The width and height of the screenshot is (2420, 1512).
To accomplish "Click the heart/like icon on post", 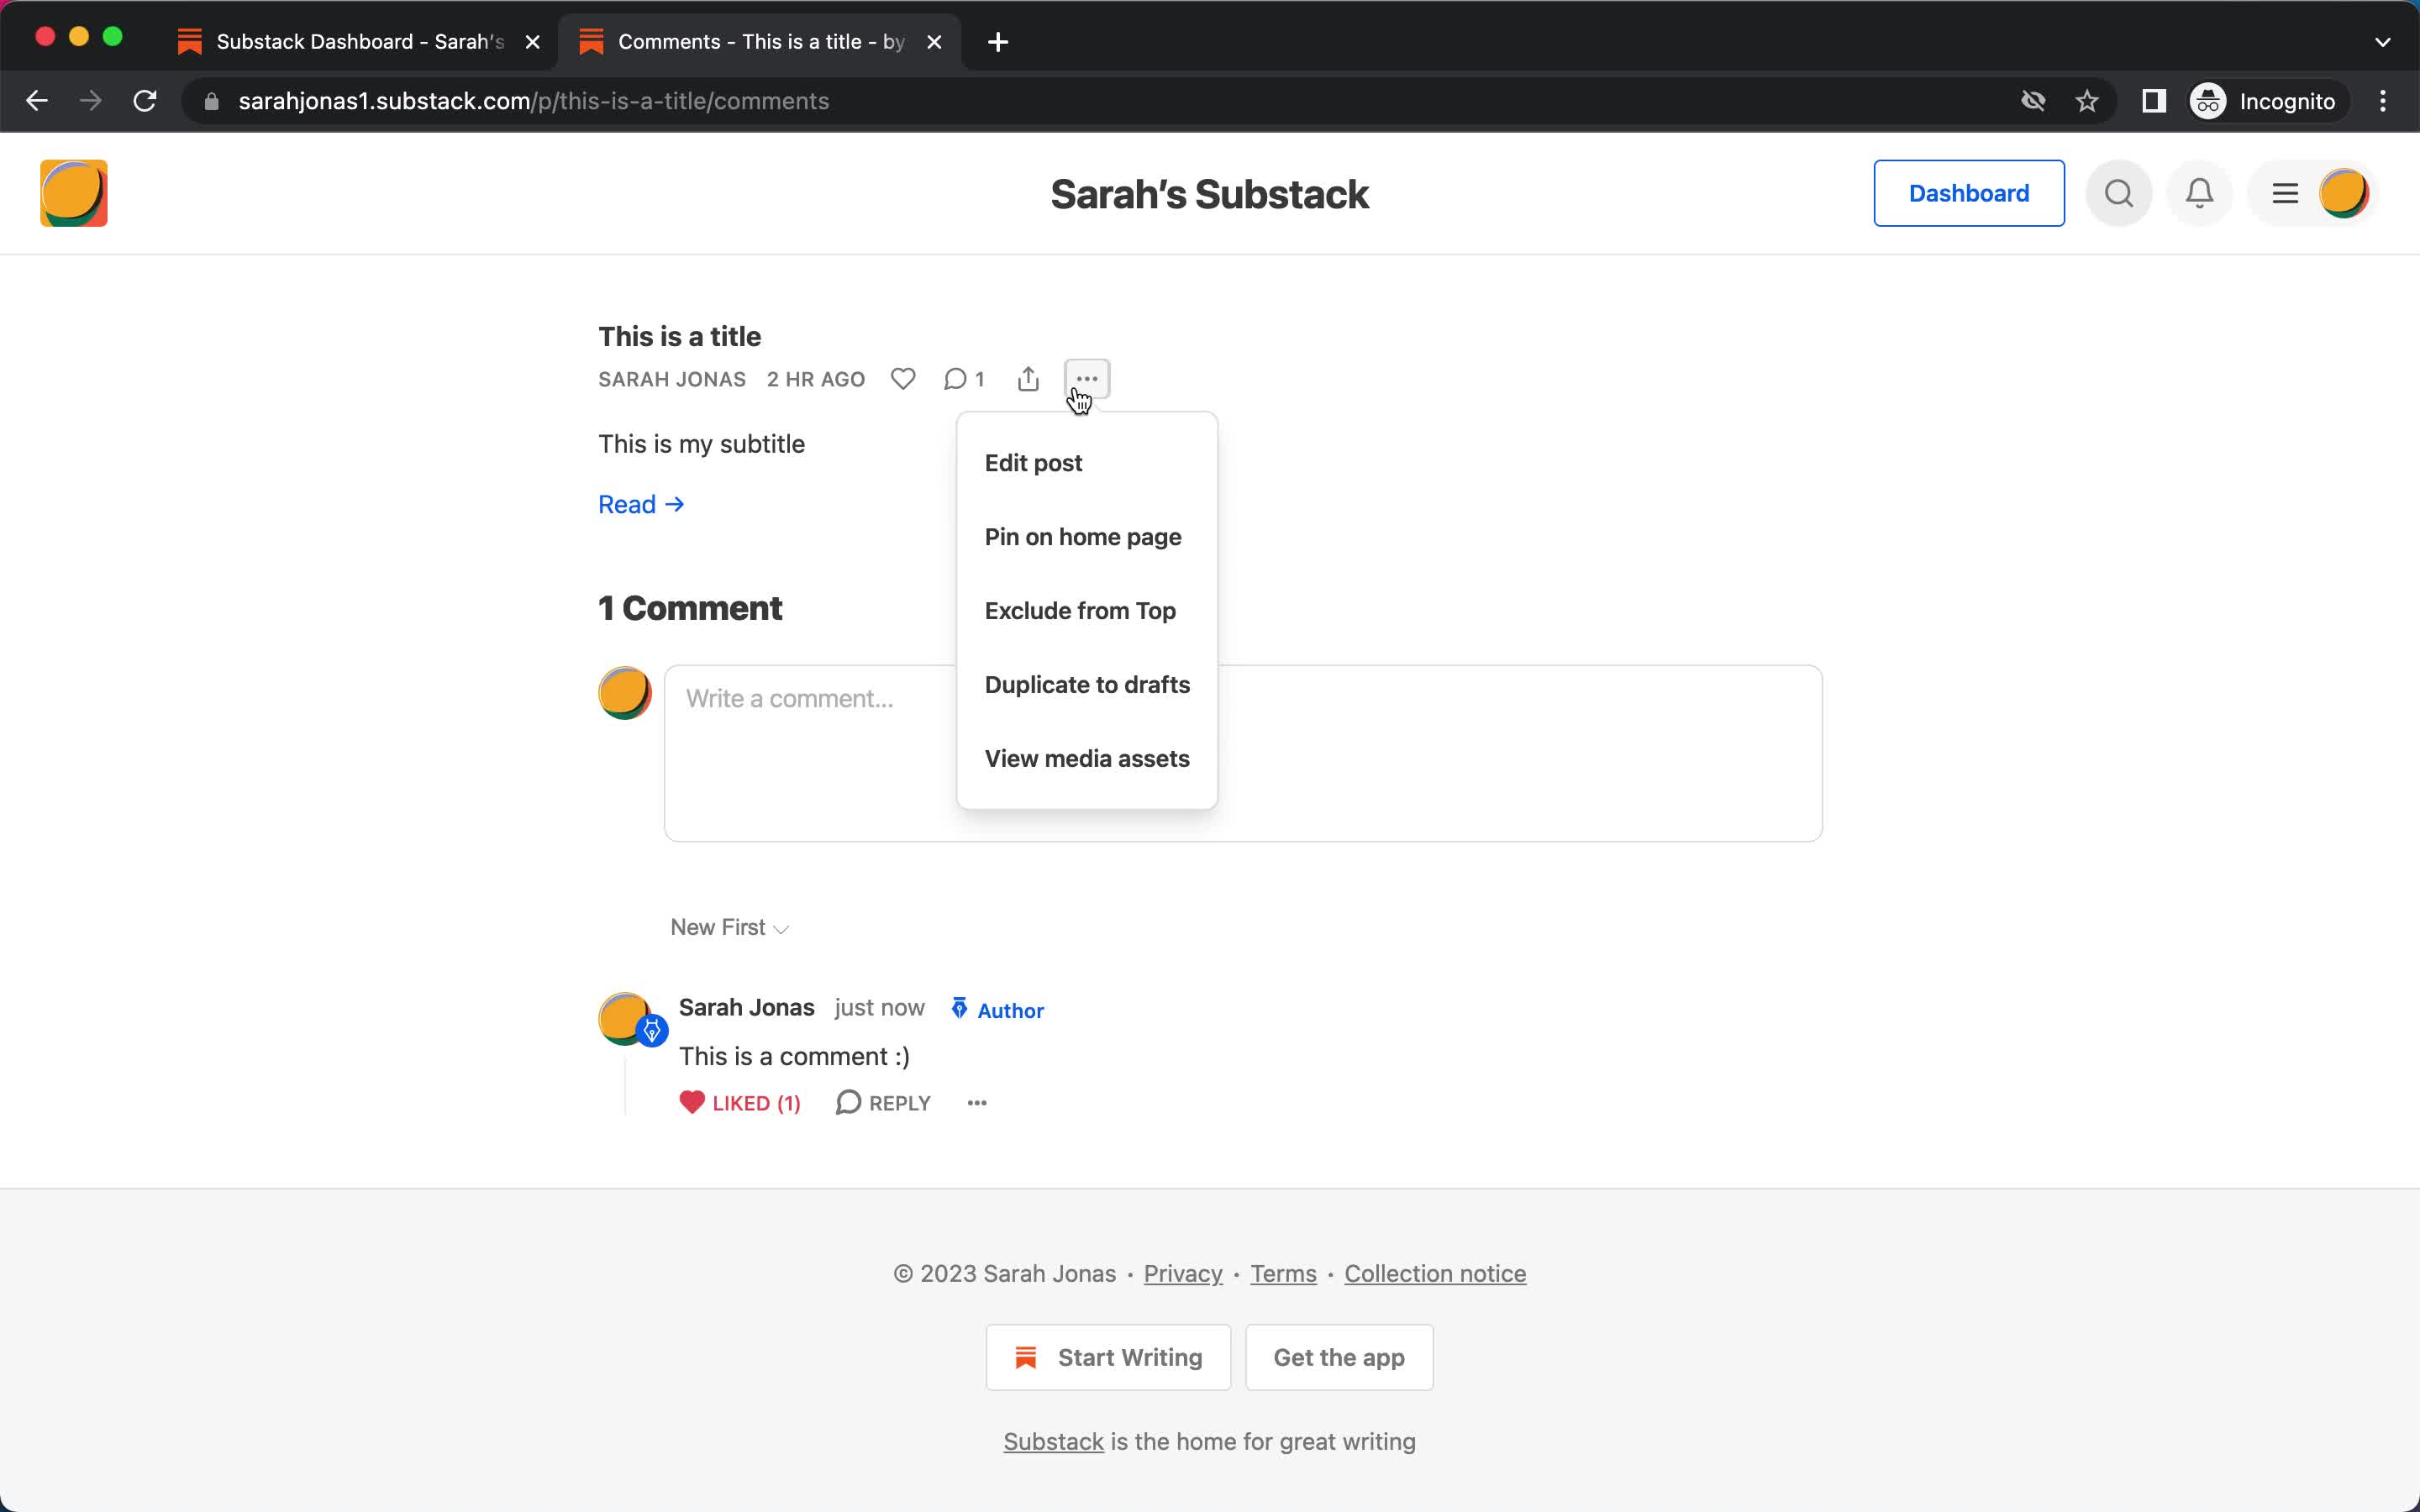I will point(902,380).
